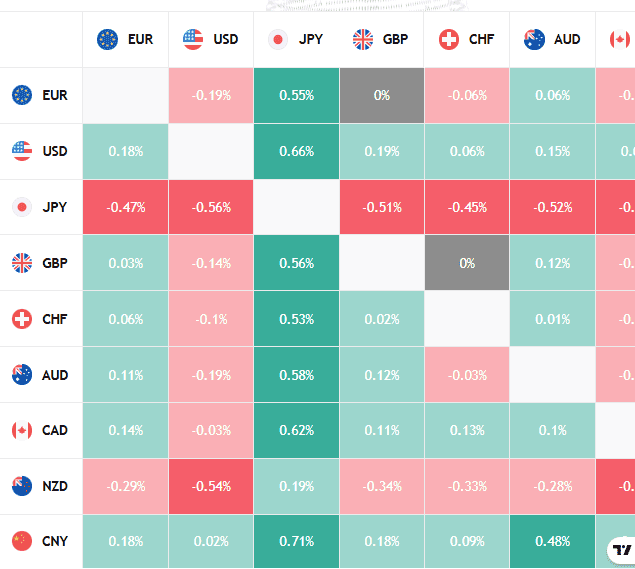Click the CAD flag icon in left column
The height and width of the screenshot is (569, 635).
[21, 430]
